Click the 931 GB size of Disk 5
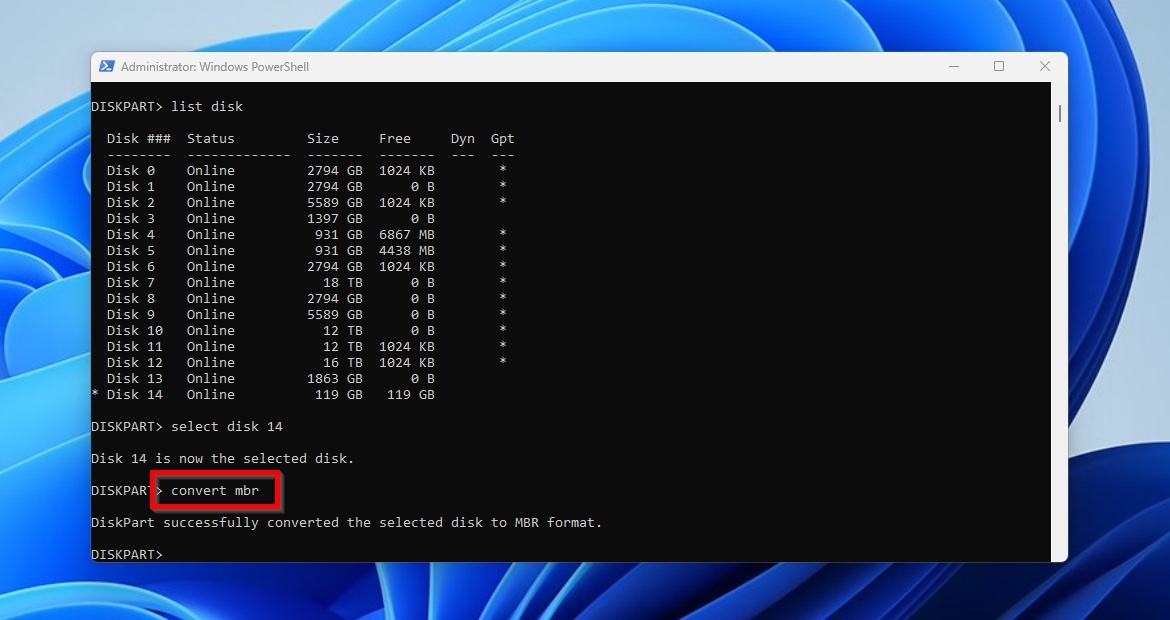The width and height of the screenshot is (1170, 620). [x=339, y=251]
